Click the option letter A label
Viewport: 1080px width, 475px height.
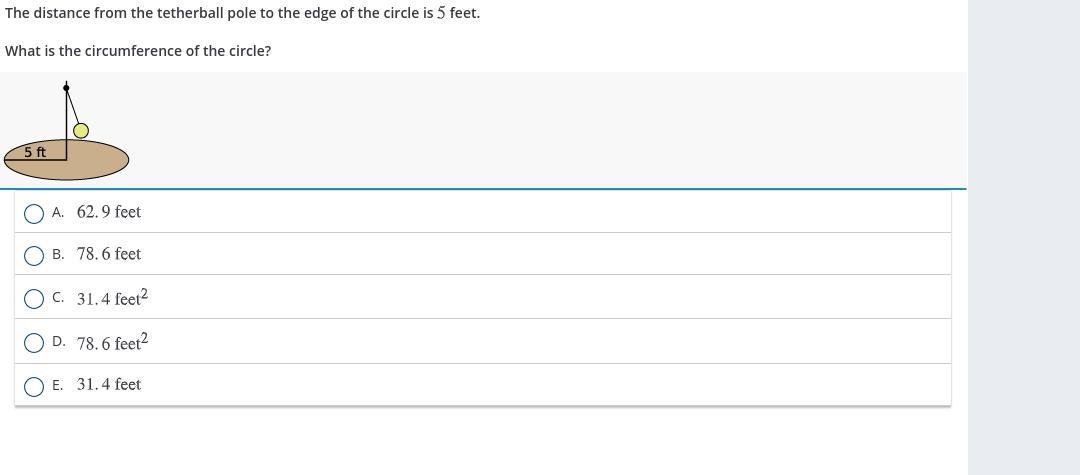(58, 212)
